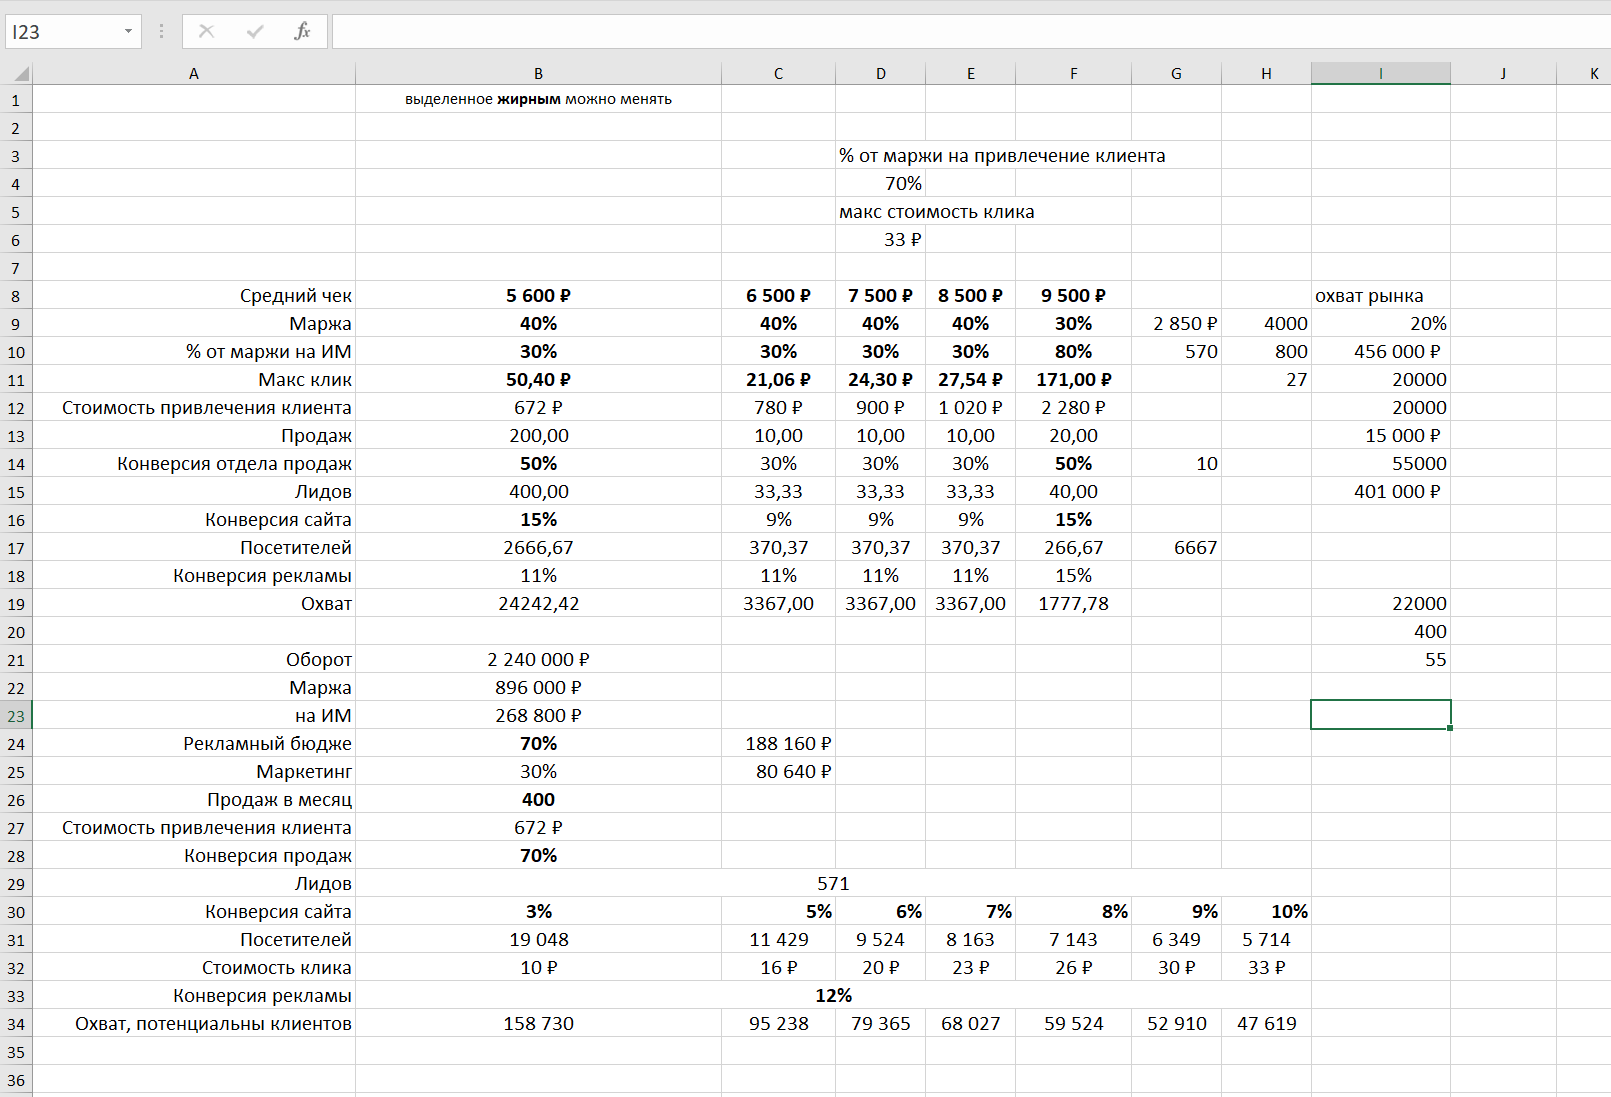Open the Name Box dropdown arrow
The height and width of the screenshot is (1097, 1611).
128,32
